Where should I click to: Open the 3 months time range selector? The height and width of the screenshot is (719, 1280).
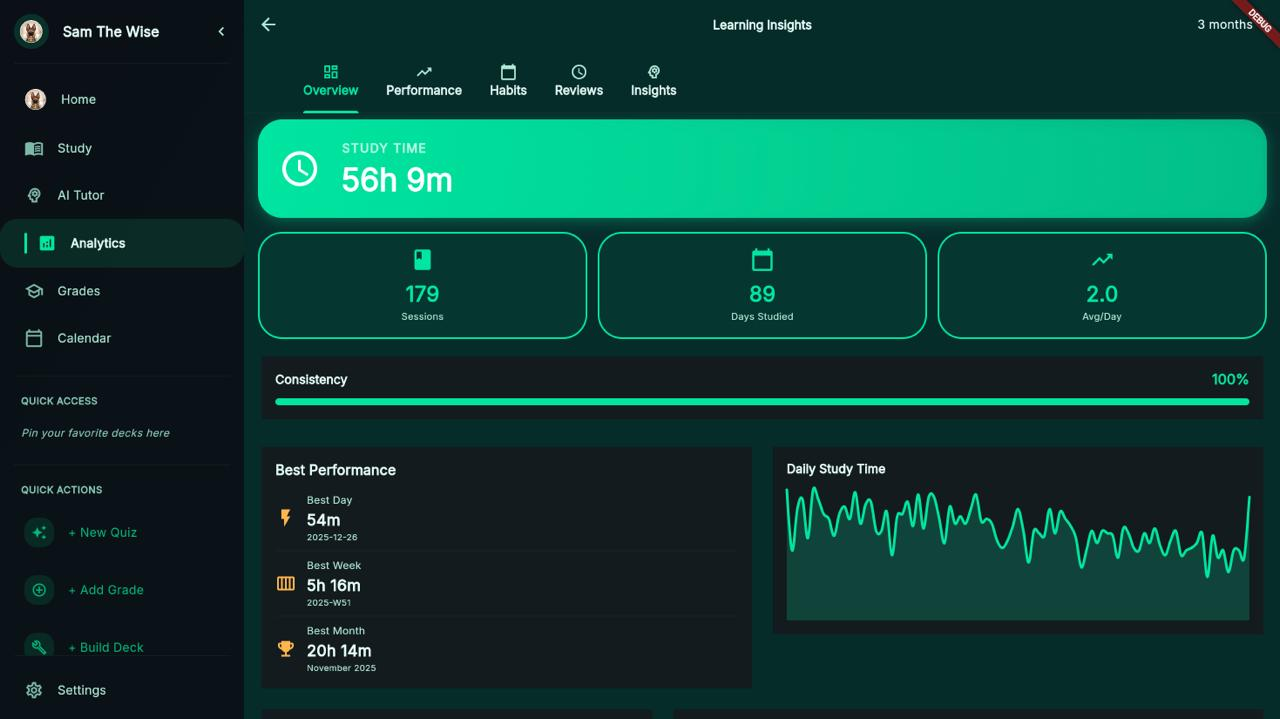click(x=1223, y=24)
